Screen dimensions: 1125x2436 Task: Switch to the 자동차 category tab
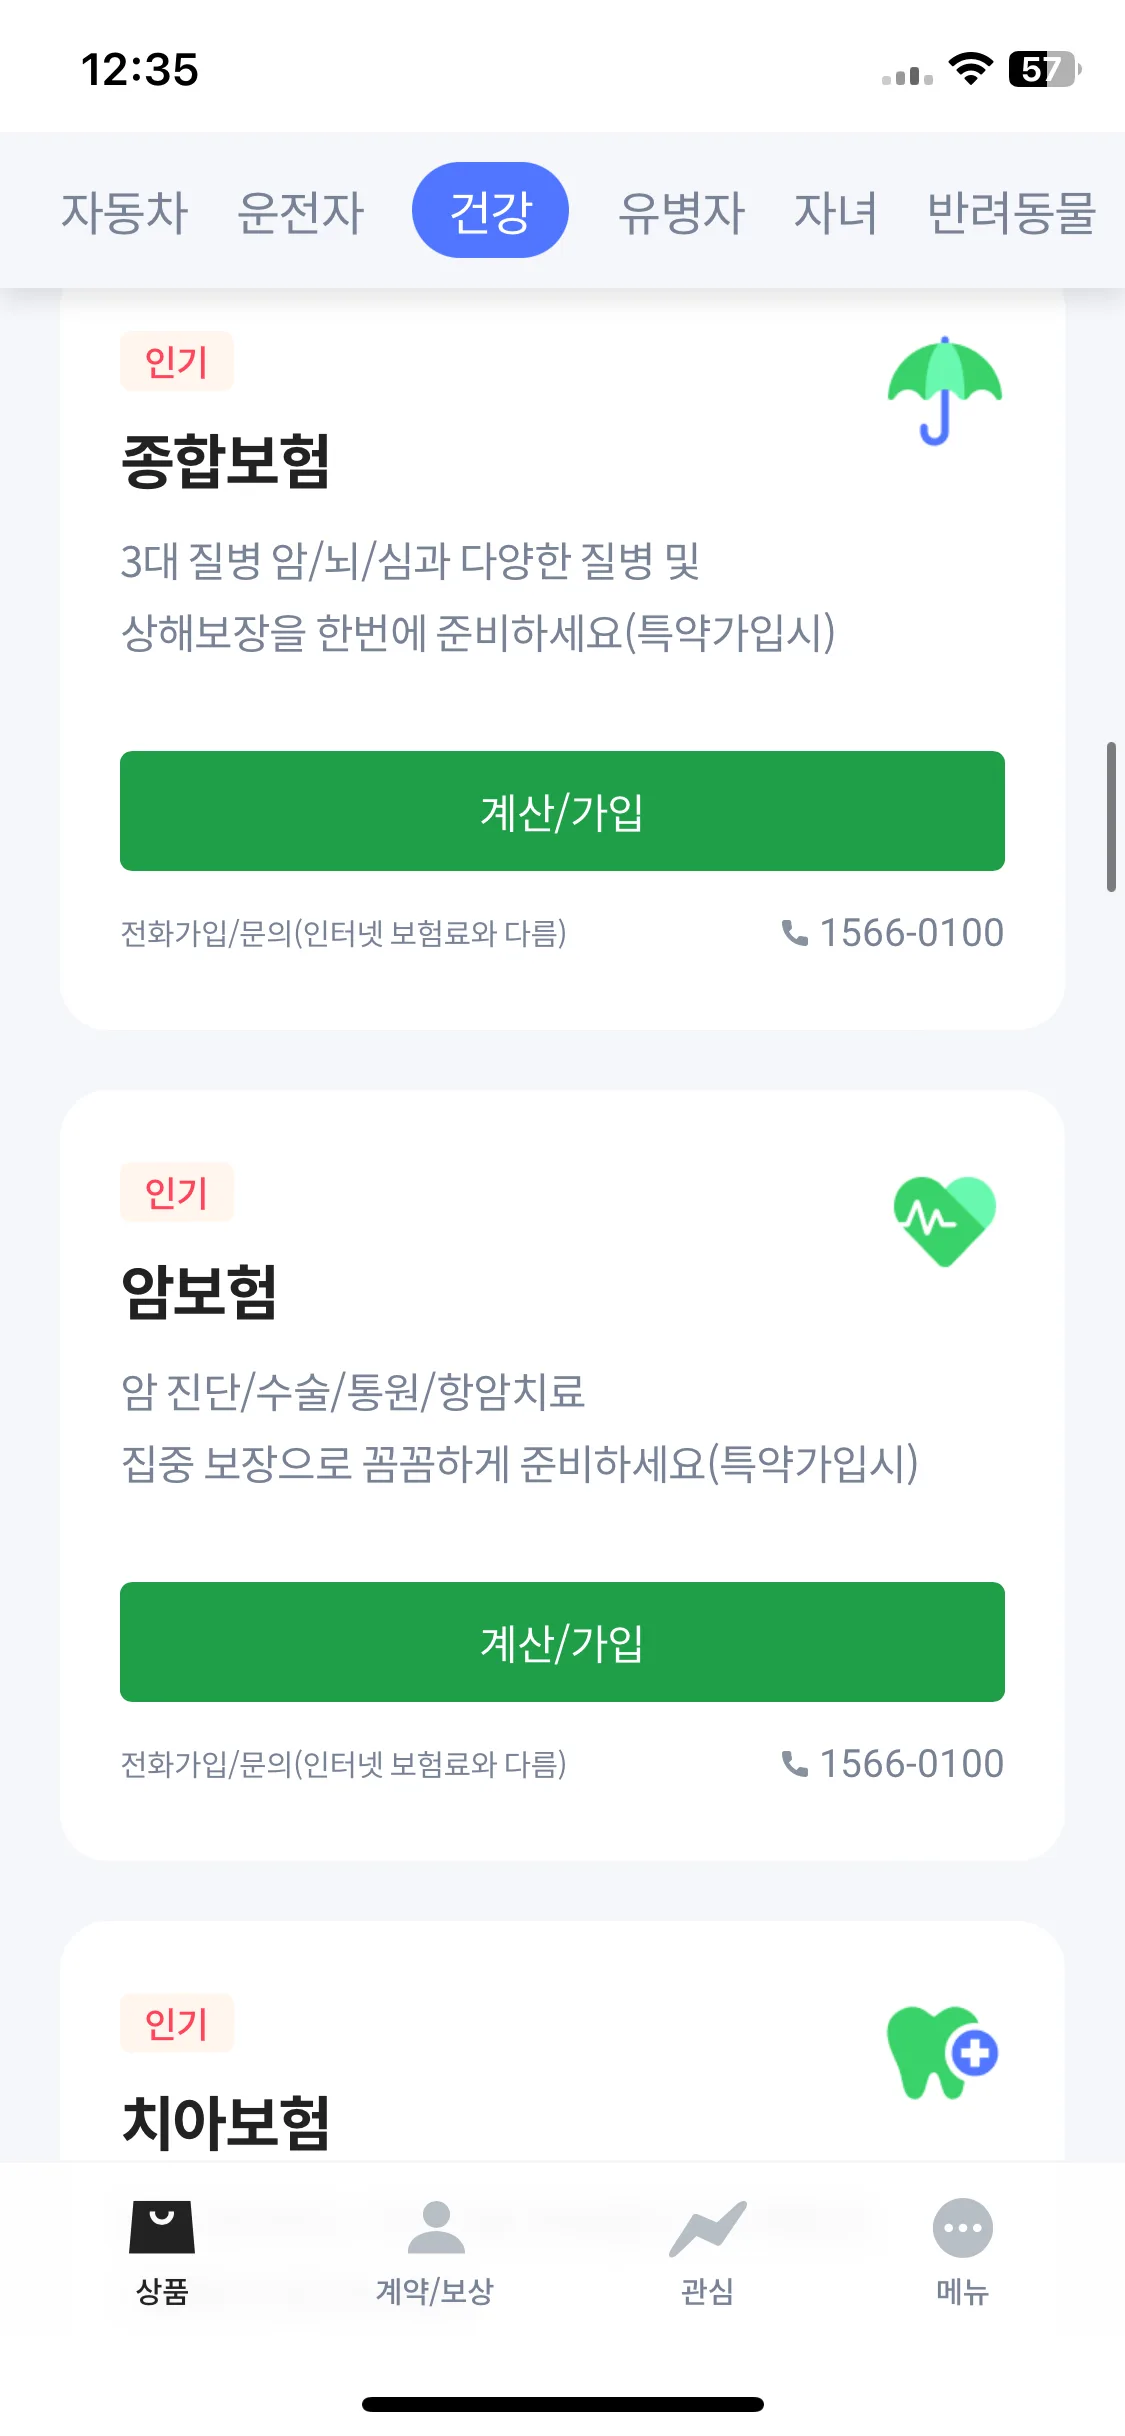125,212
